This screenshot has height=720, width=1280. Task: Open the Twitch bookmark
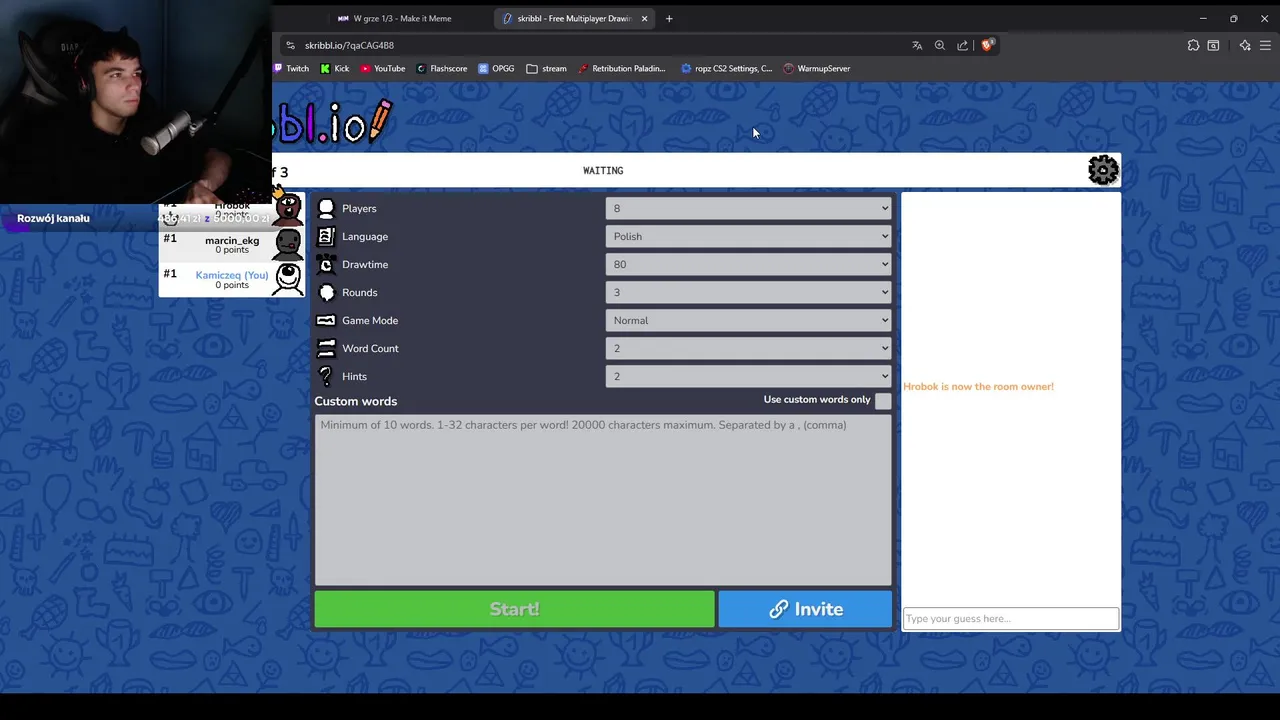(291, 68)
